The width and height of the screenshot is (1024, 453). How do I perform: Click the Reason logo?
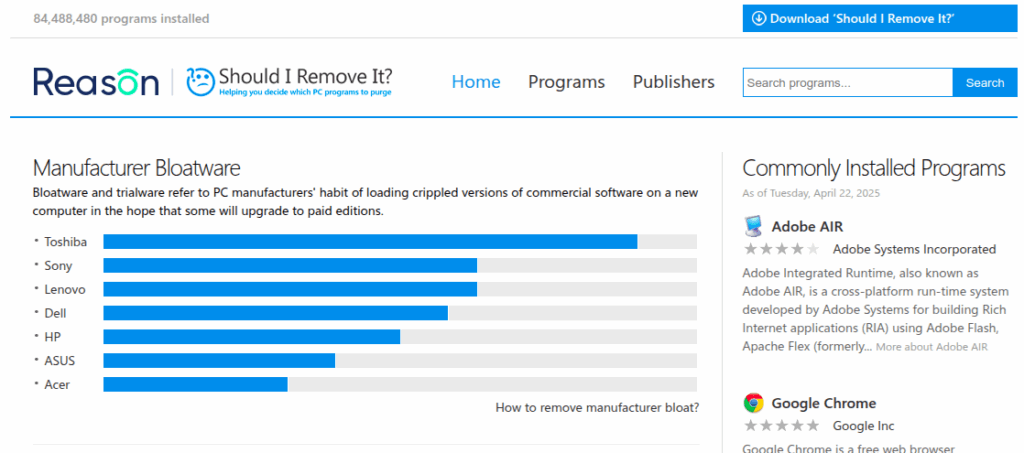96,82
